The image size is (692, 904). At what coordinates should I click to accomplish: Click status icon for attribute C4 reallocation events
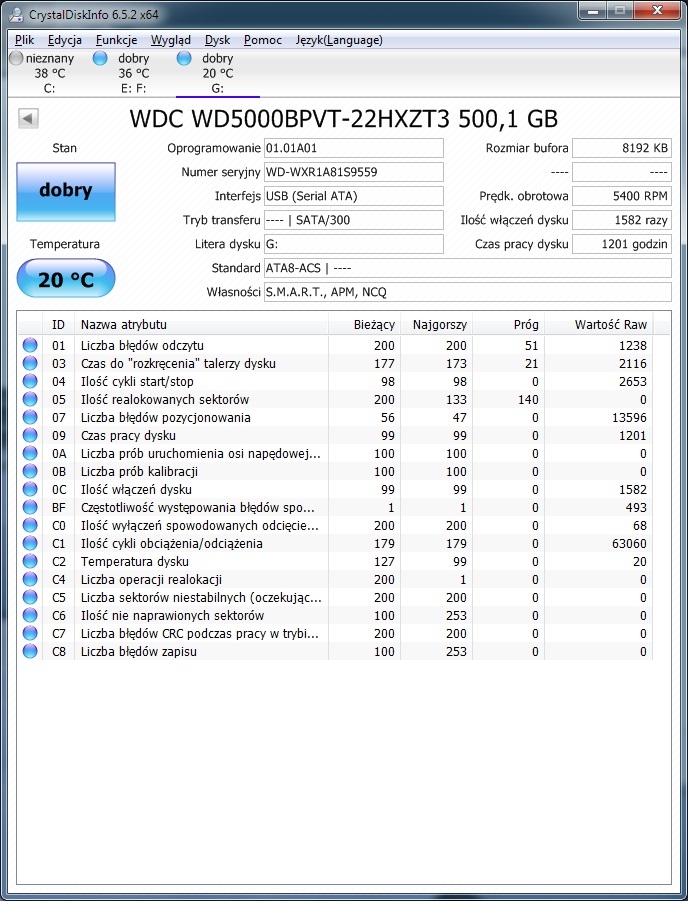tap(30, 579)
